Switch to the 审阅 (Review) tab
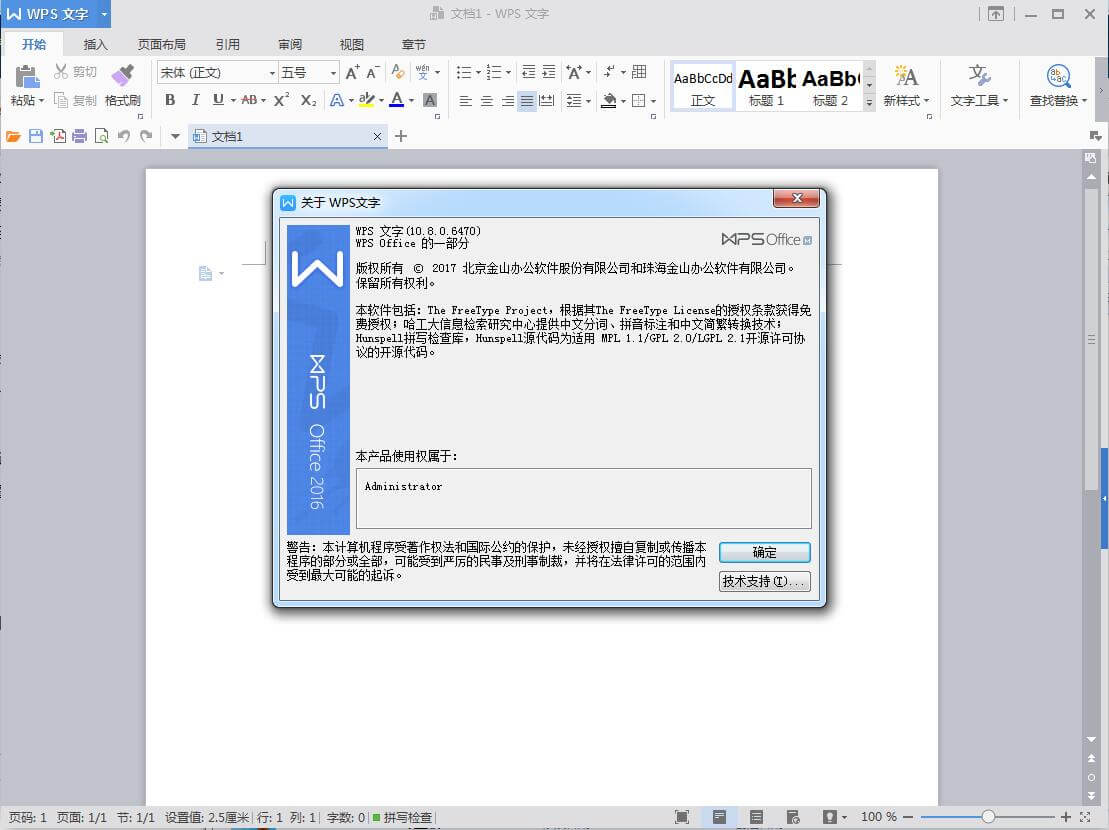 tap(290, 45)
